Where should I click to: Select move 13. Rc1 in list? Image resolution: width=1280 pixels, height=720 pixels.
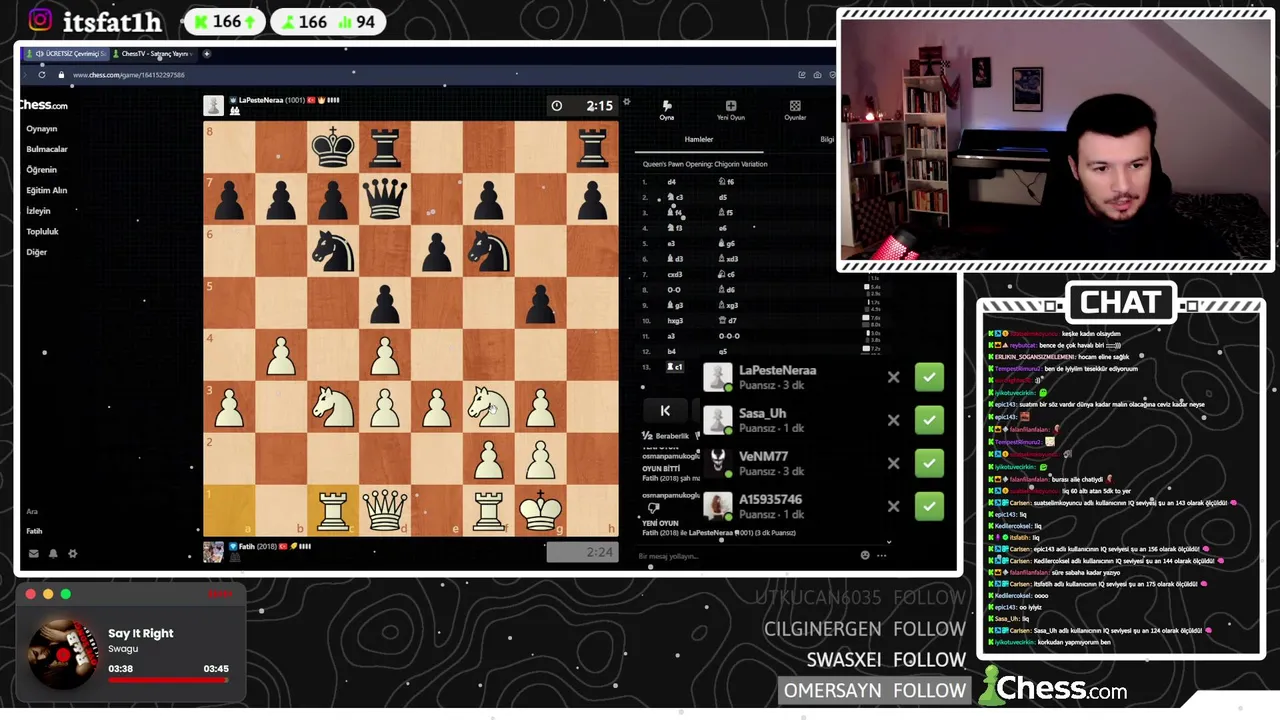[x=676, y=367]
